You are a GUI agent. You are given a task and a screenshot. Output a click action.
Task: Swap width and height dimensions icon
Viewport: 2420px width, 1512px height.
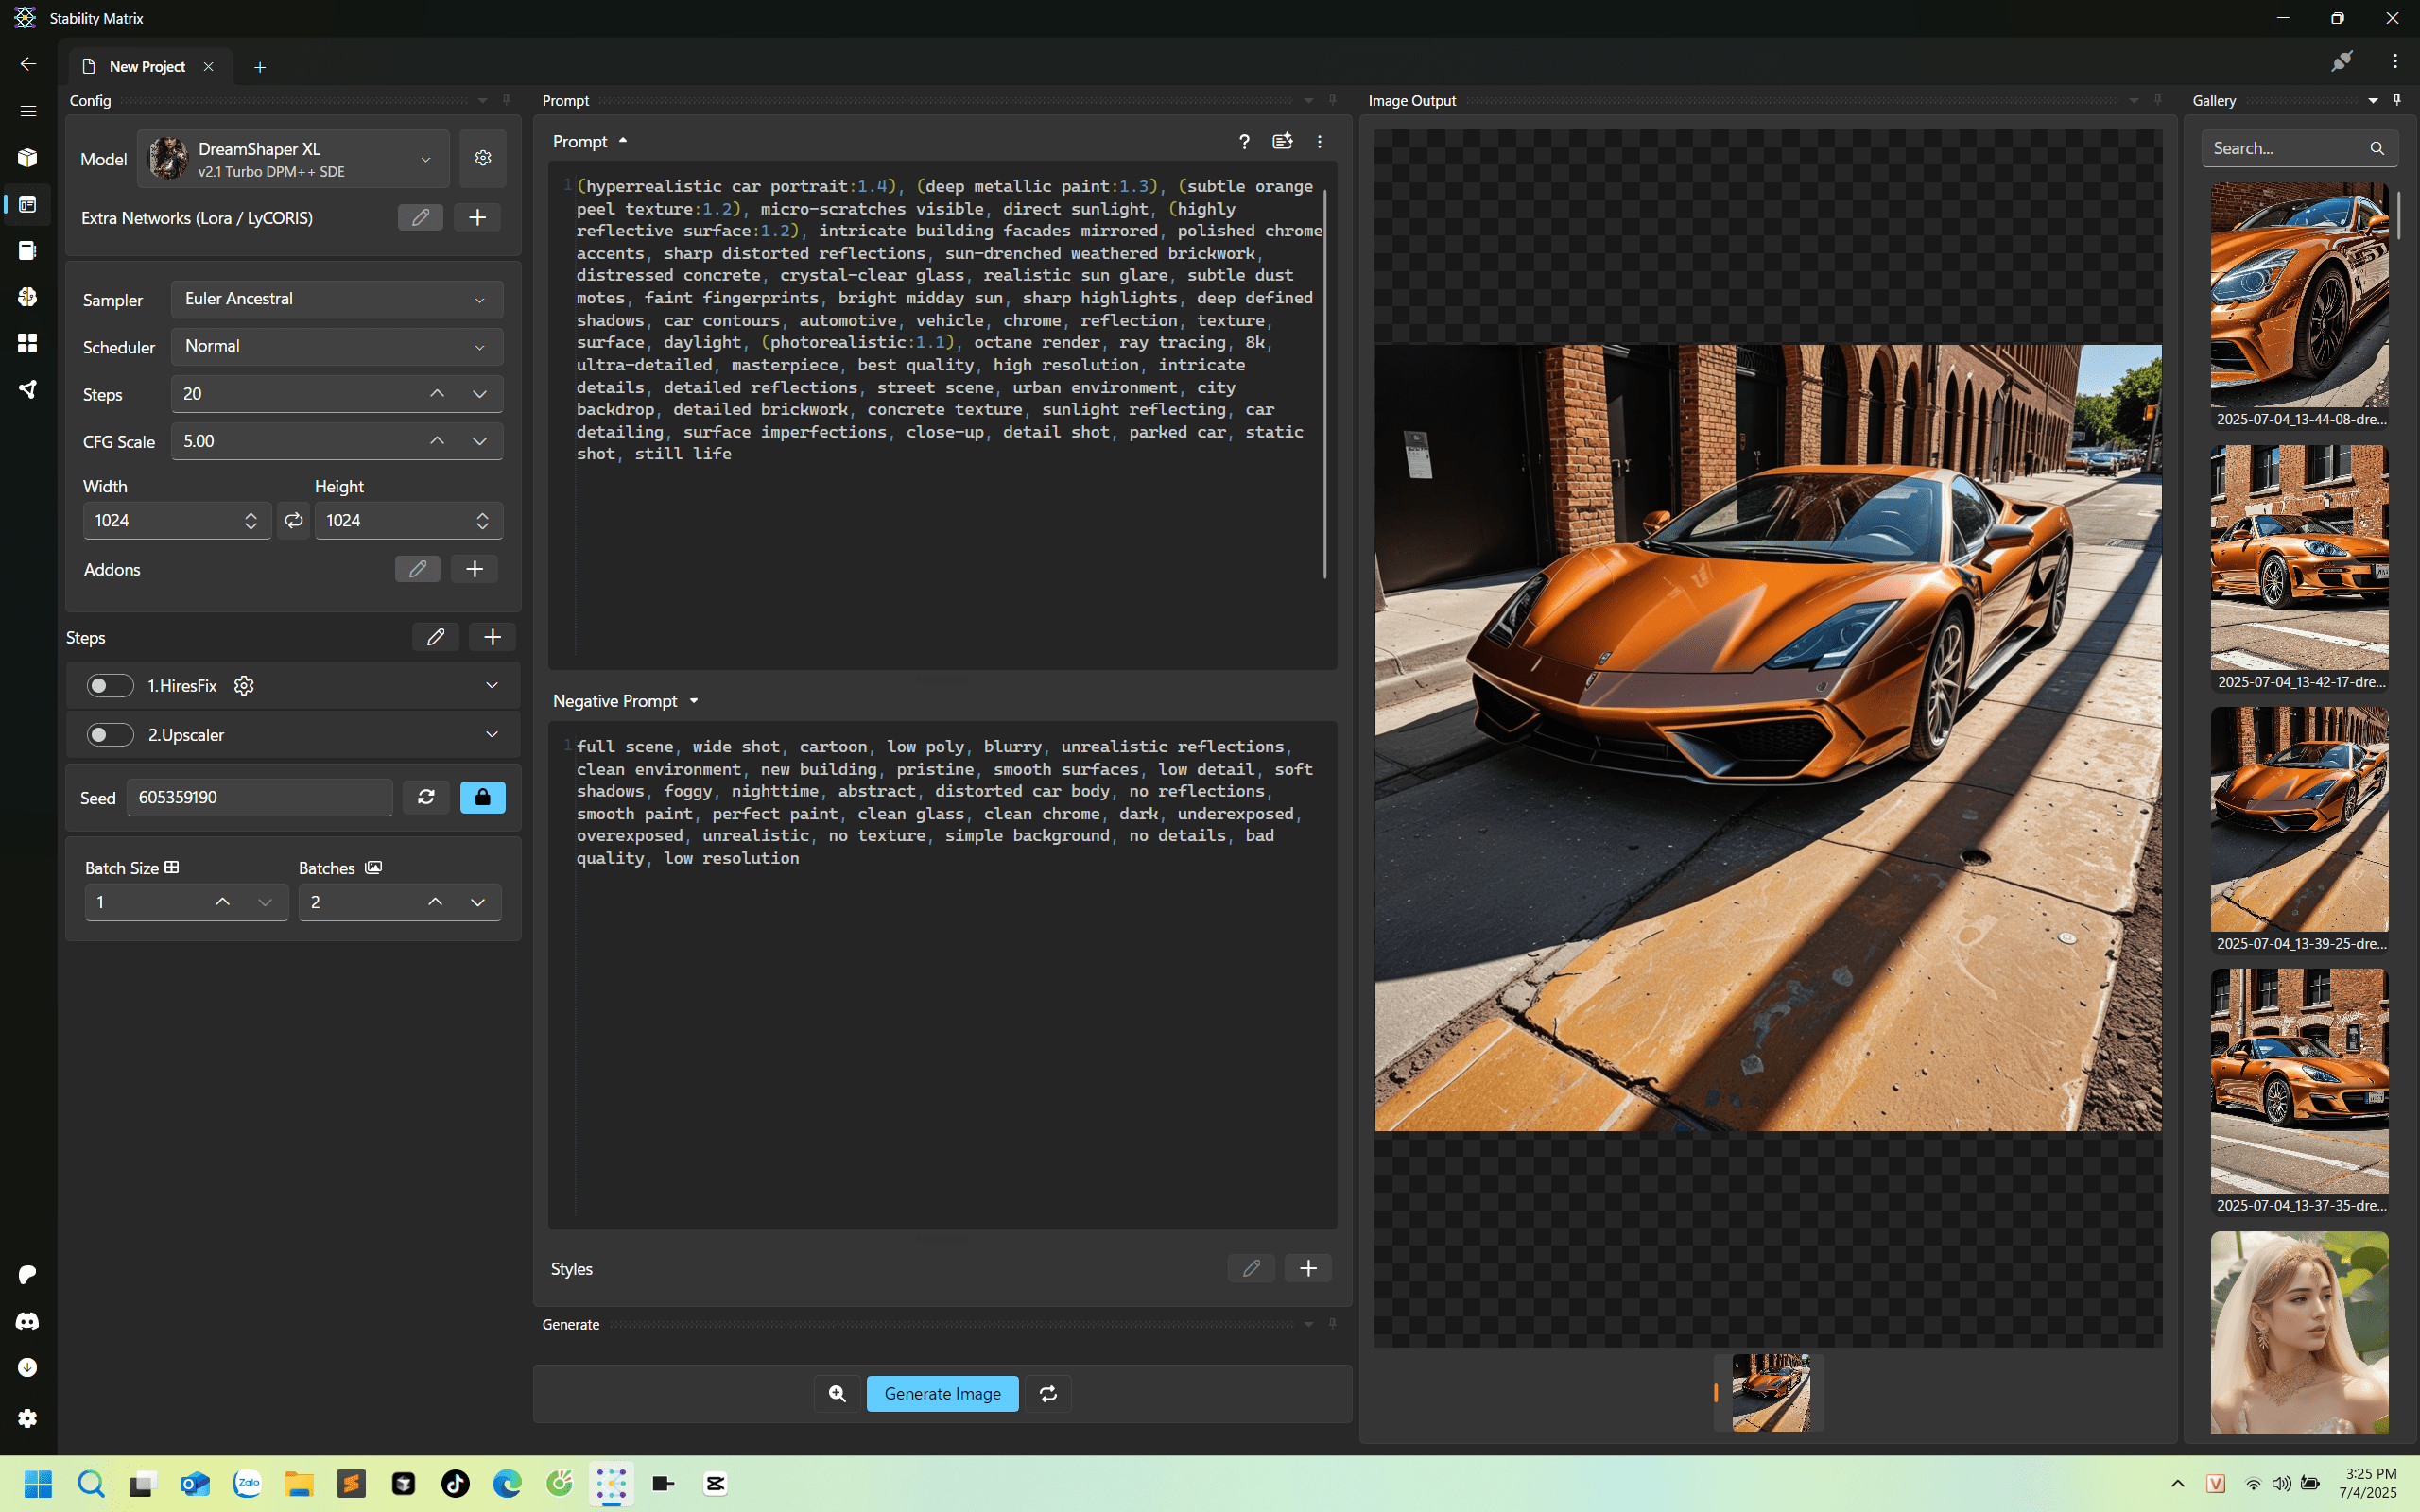(293, 520)
